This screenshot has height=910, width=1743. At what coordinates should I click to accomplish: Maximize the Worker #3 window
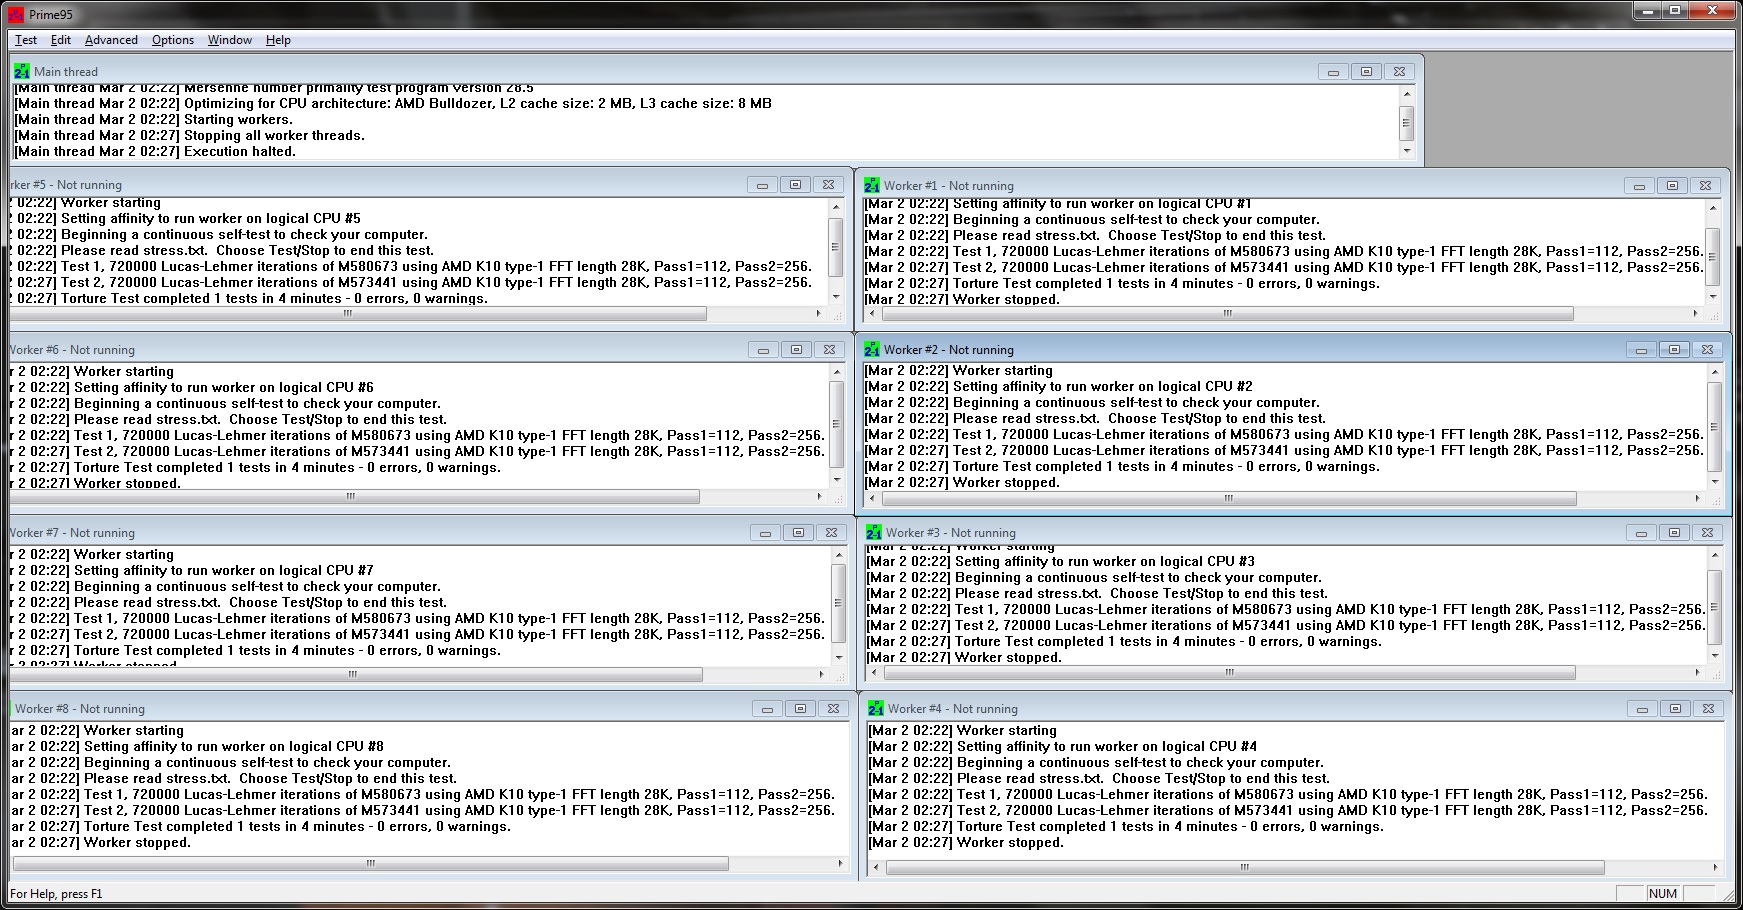(1674, 533)
